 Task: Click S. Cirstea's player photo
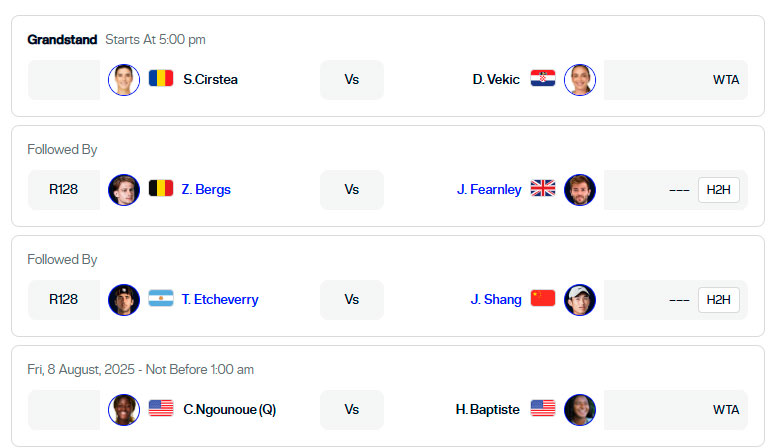point(124,80)
